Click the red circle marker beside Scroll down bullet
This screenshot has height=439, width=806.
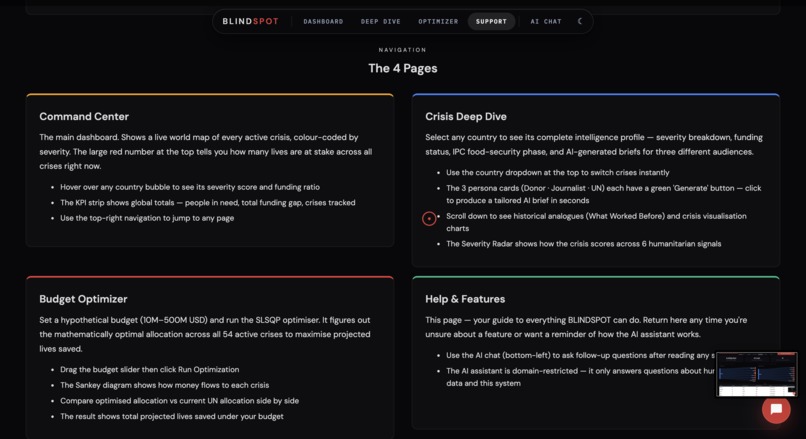[x=429, y=218]
